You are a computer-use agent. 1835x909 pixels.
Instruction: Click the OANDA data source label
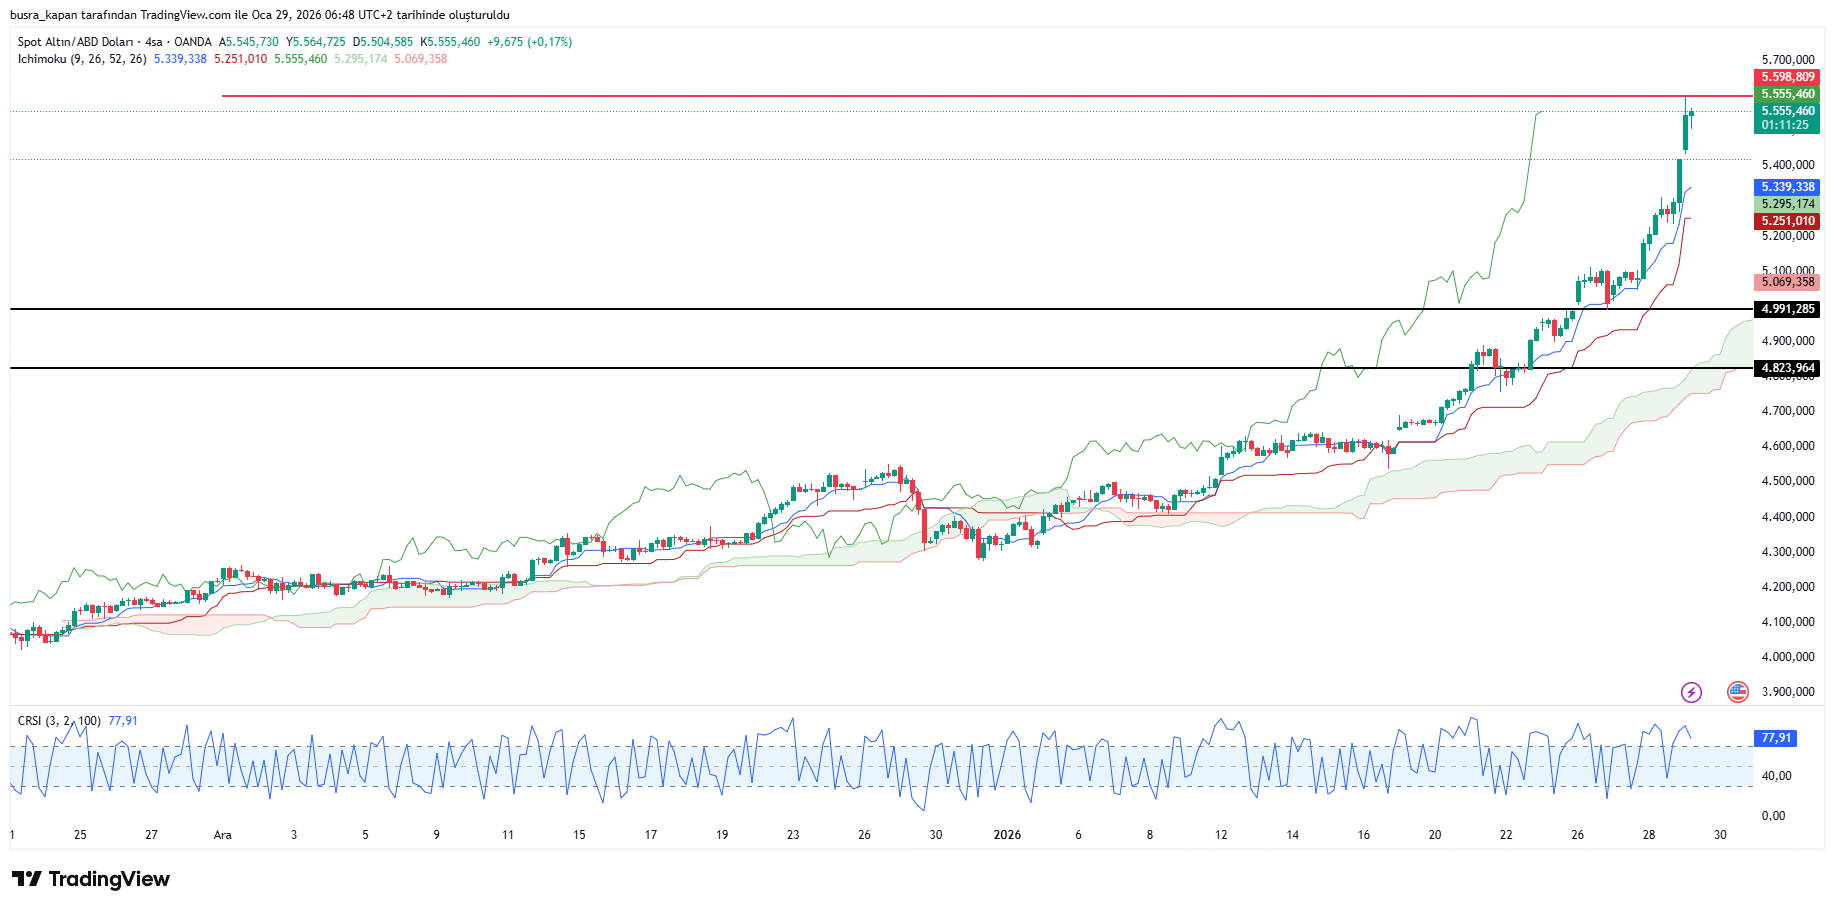click(x=193, y=42)
